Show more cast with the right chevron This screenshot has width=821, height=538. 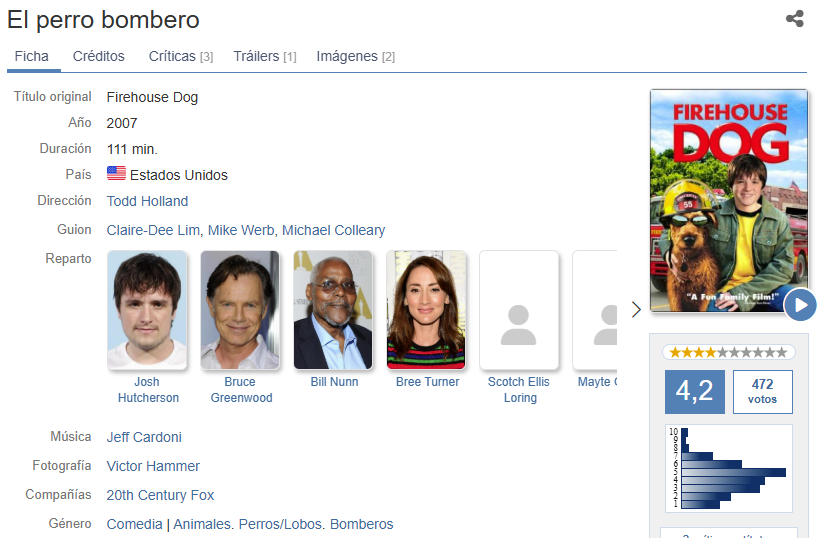click(636, 309)
